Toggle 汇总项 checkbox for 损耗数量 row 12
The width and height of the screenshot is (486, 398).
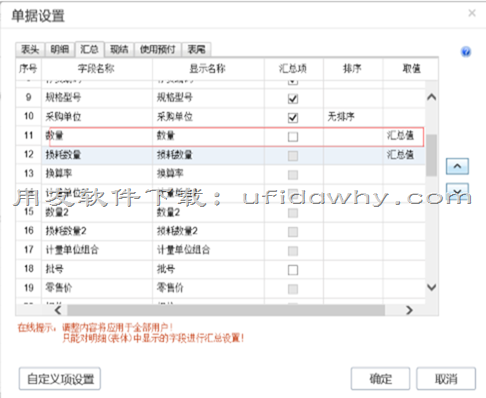click(293, 156)
